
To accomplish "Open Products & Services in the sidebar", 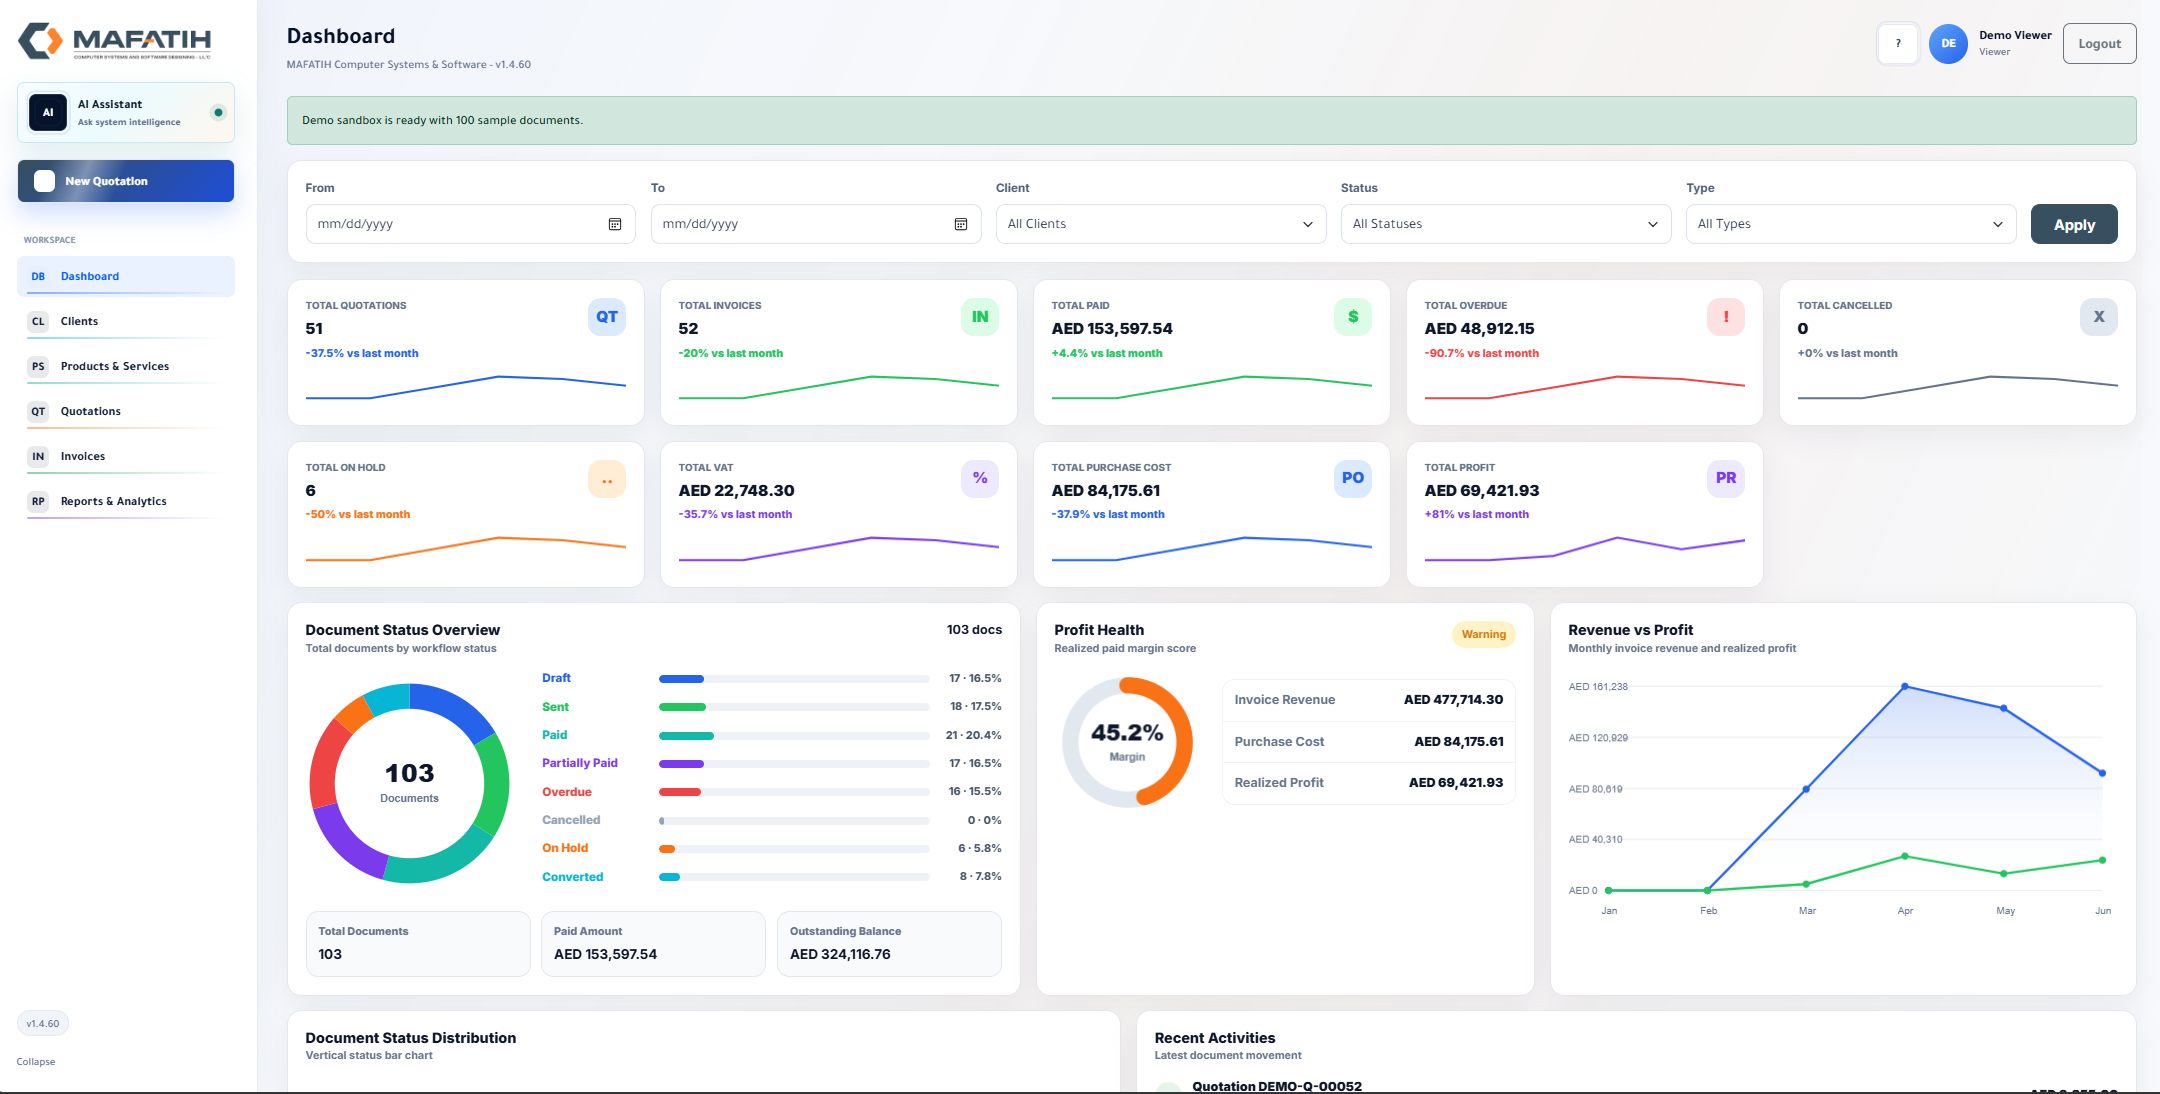I will pos(126,366).
